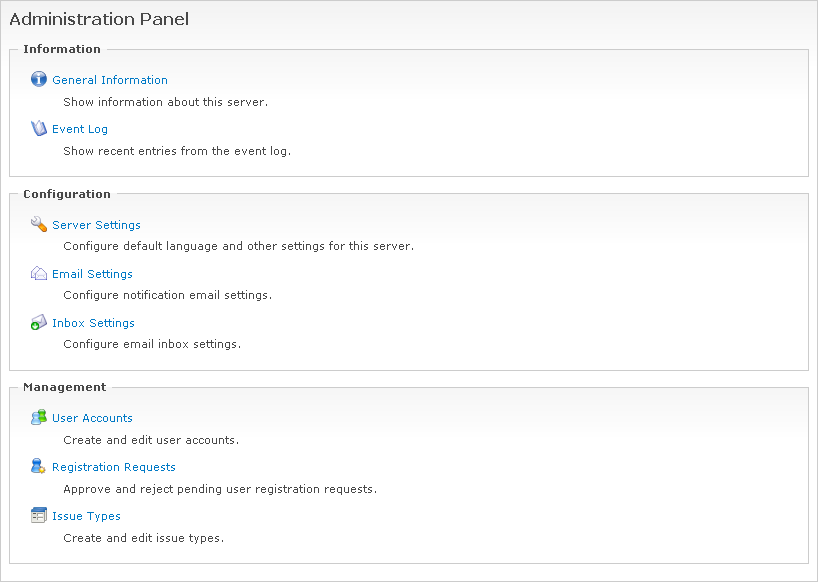Click the user icon beside Registration Requests
The width and height of the screenshot is (818, 582).
click(39, 467)
